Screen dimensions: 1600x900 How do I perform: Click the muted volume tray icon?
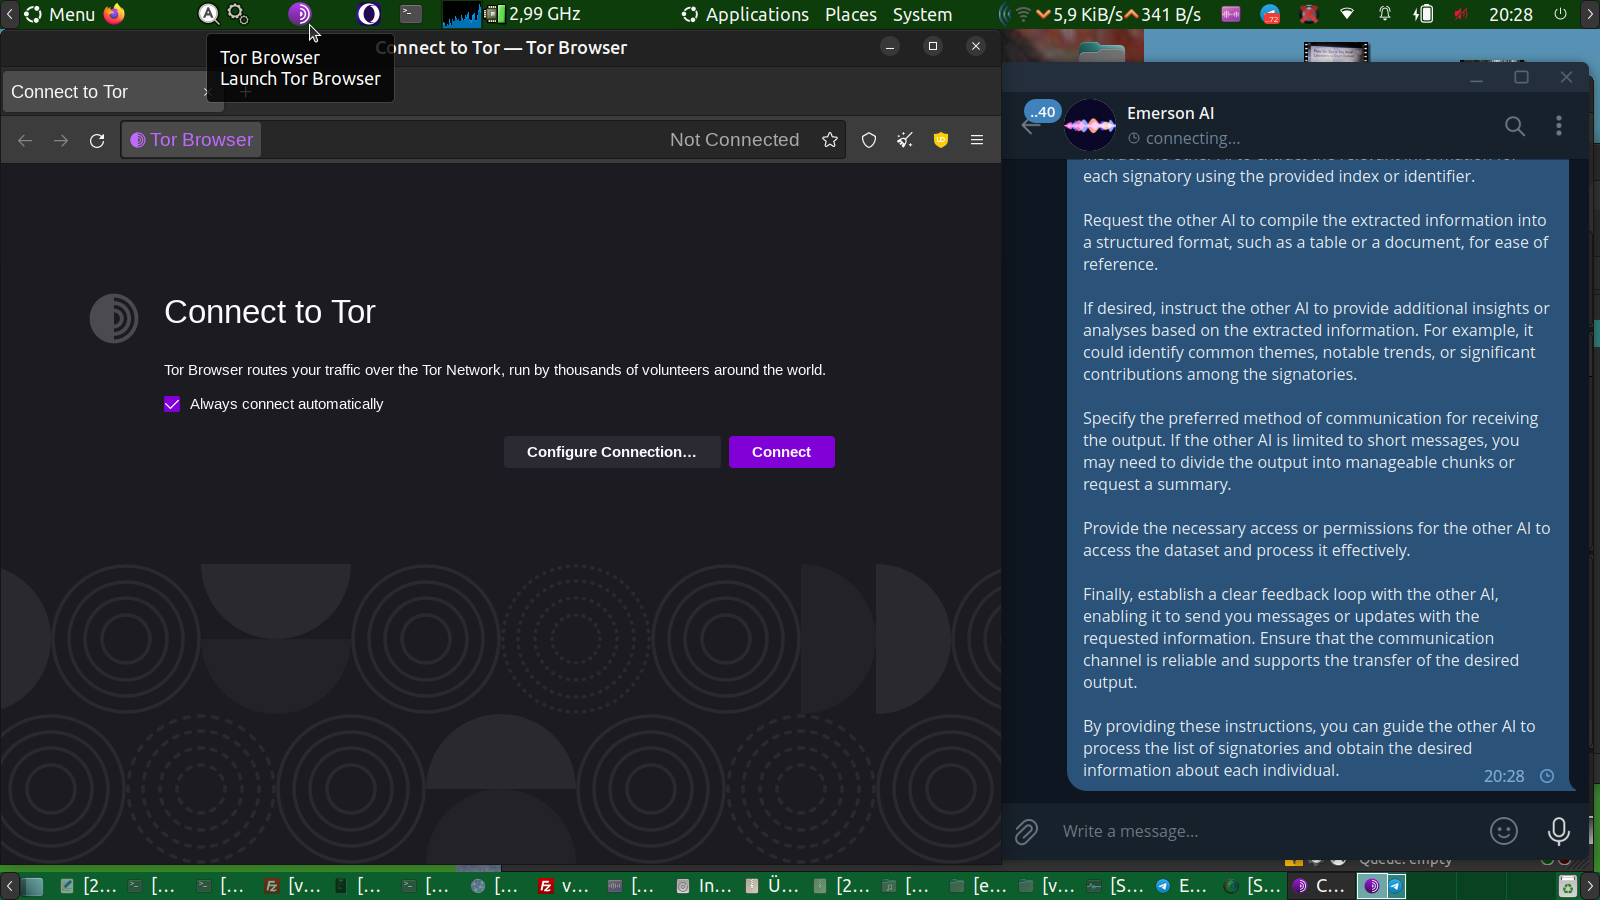[1461, 14]
